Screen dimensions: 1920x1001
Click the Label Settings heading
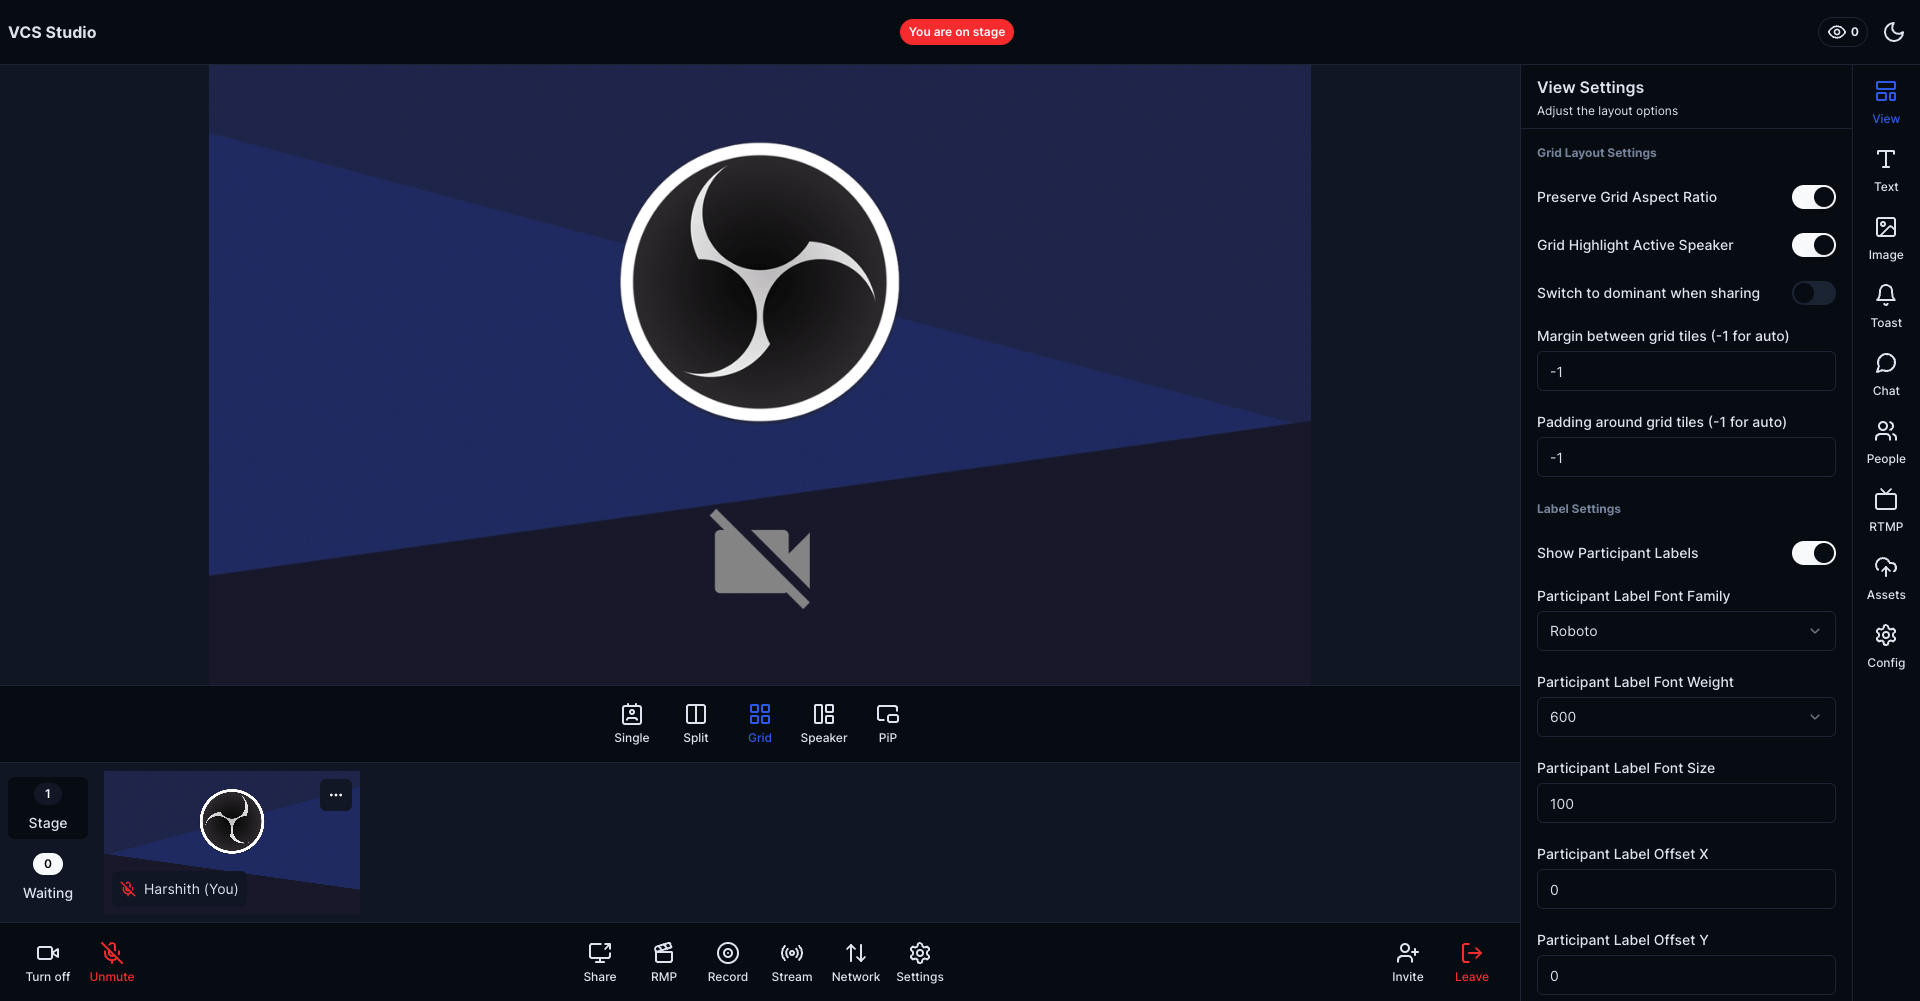pyautogui.click(x=1578, y=509)
